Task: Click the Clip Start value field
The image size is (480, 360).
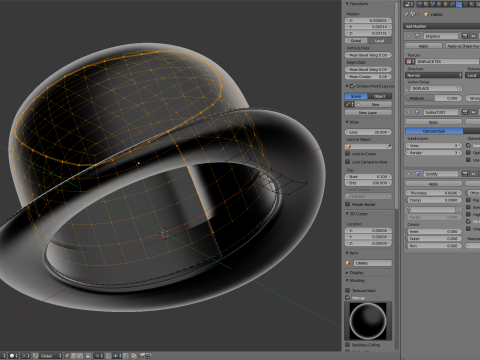Action: point(368,176)
